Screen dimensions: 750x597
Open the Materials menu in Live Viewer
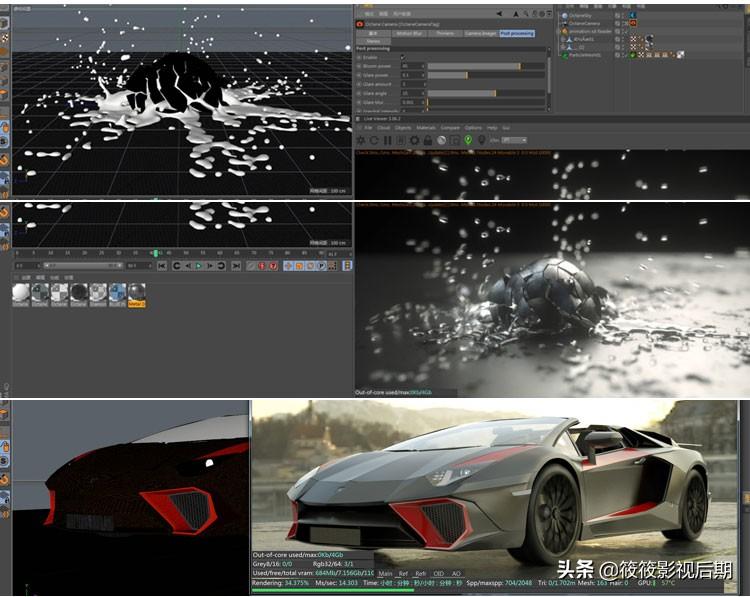[x=426, y=128]
